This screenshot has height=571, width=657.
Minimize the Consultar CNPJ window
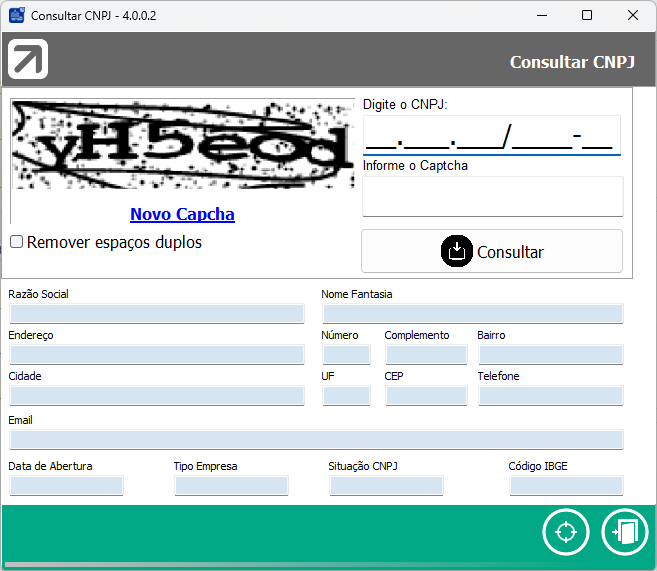541,16
